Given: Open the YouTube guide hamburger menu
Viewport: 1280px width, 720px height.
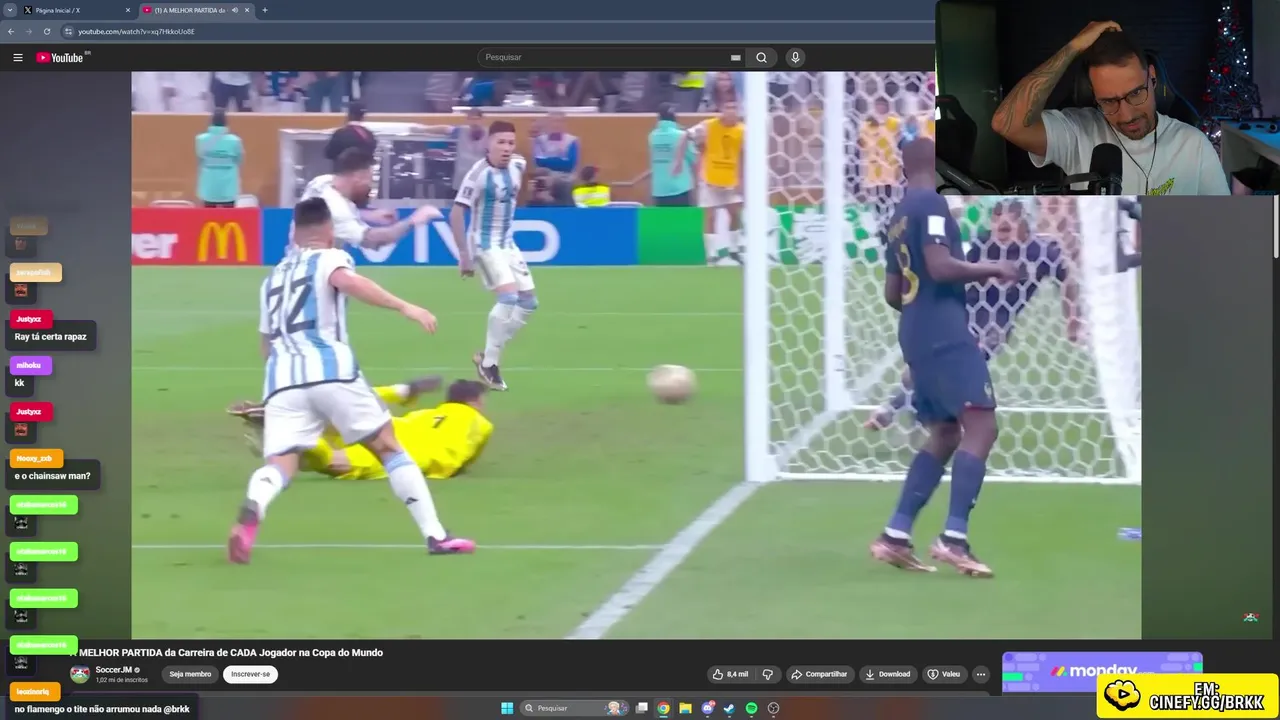Looking at the screenshot, I should (17, 57).
